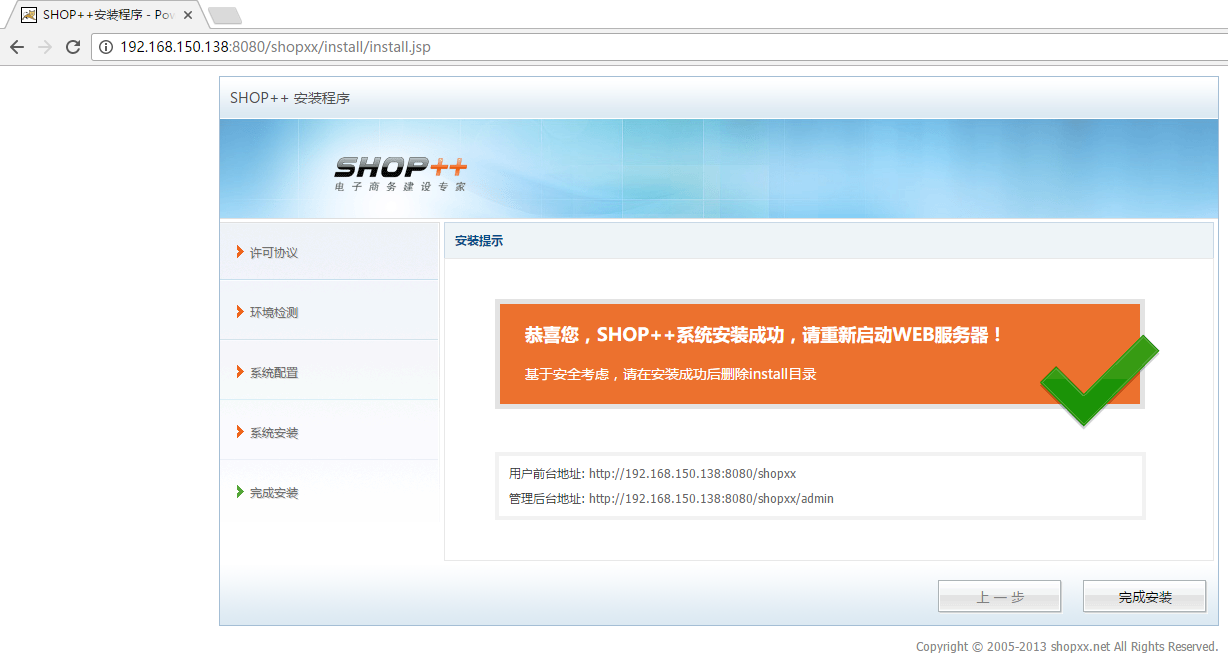Click the 安装提示 panel heading

coord(479,241)
